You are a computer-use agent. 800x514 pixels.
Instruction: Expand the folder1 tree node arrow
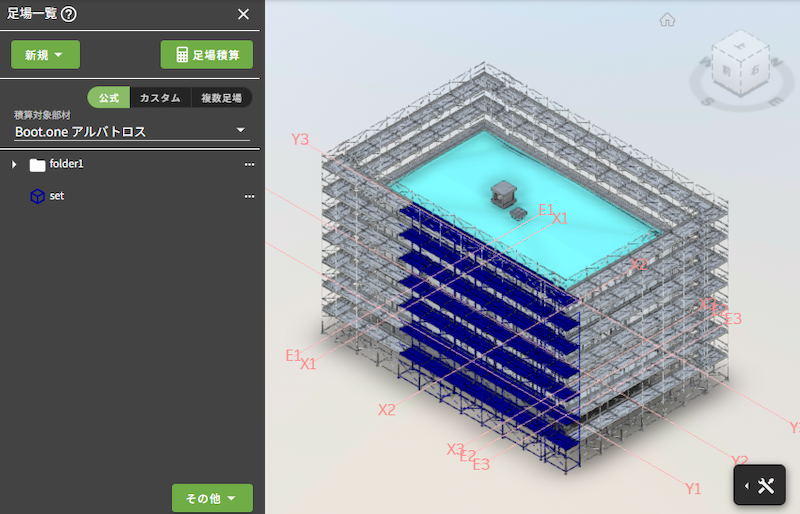14,164
